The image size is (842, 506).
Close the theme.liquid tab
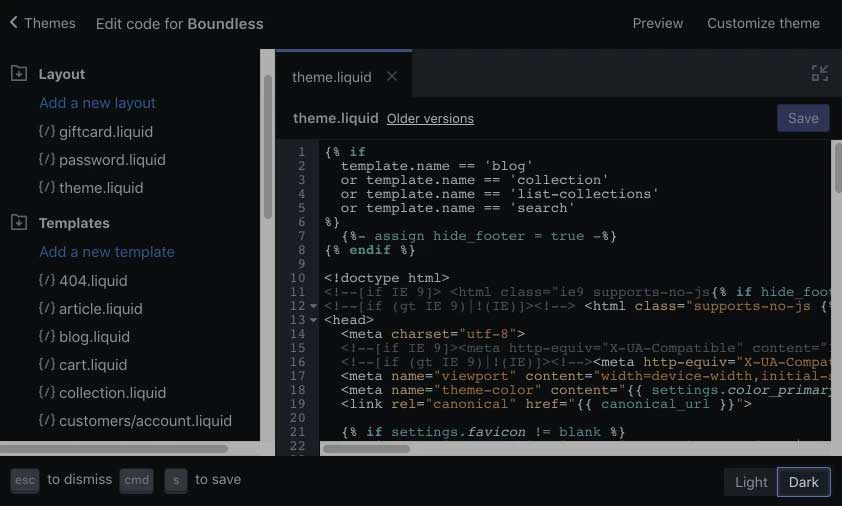coord(392,76)
